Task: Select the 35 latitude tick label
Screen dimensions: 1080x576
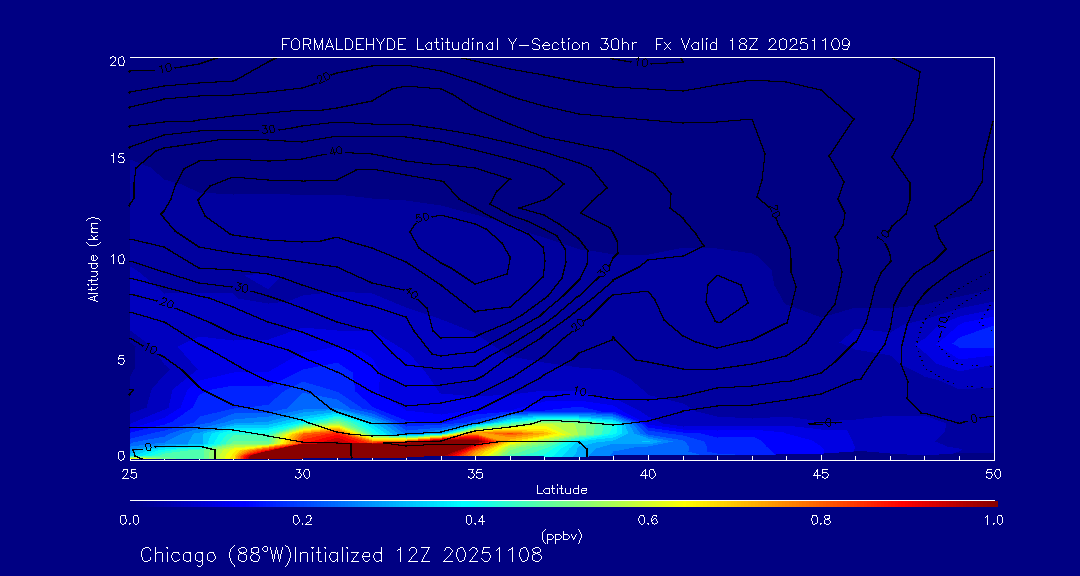Action: (475, 473)
